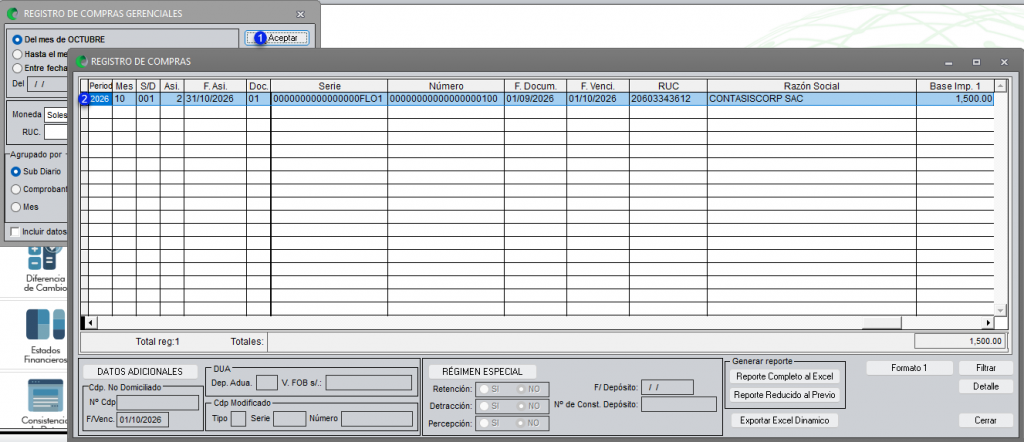Click the totals field showing 1,500.00
Screen dimensions: 1024x442
[x=959, y=341]
